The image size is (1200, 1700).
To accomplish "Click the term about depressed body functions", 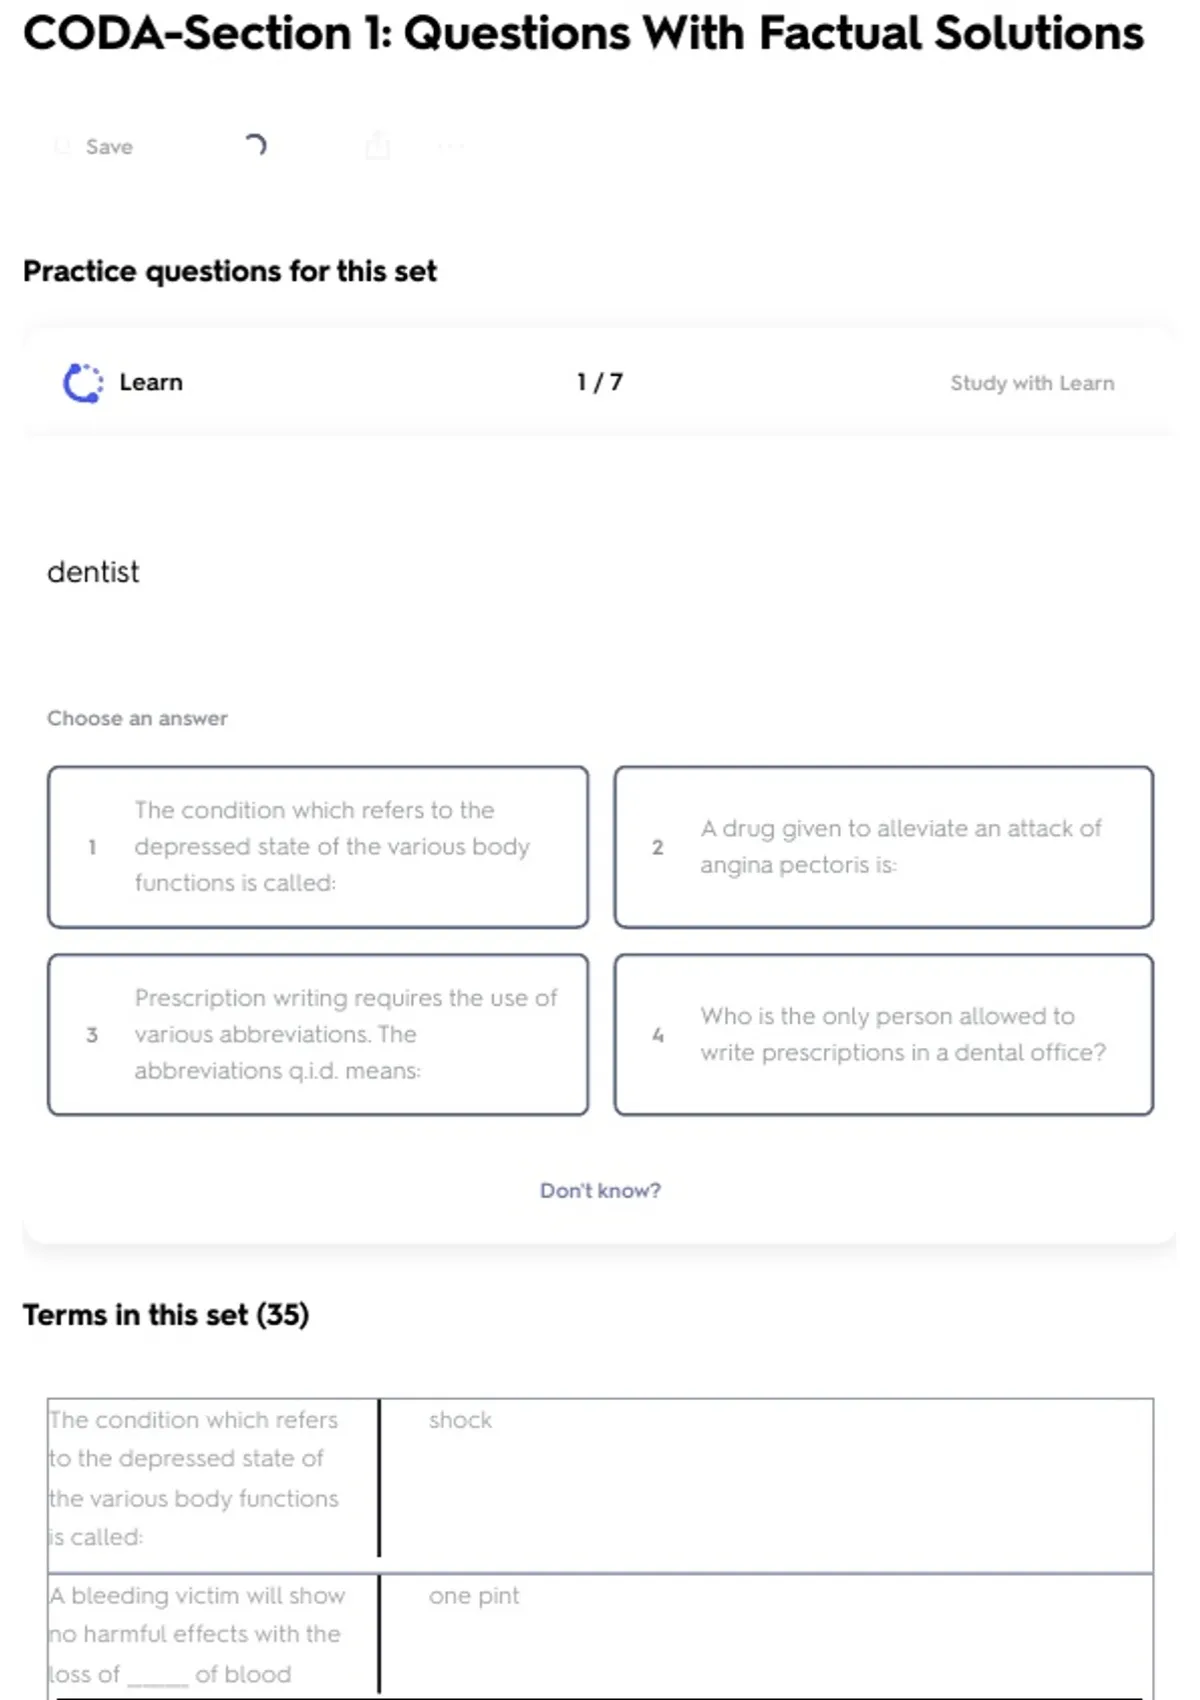I will pos(195,1477).
